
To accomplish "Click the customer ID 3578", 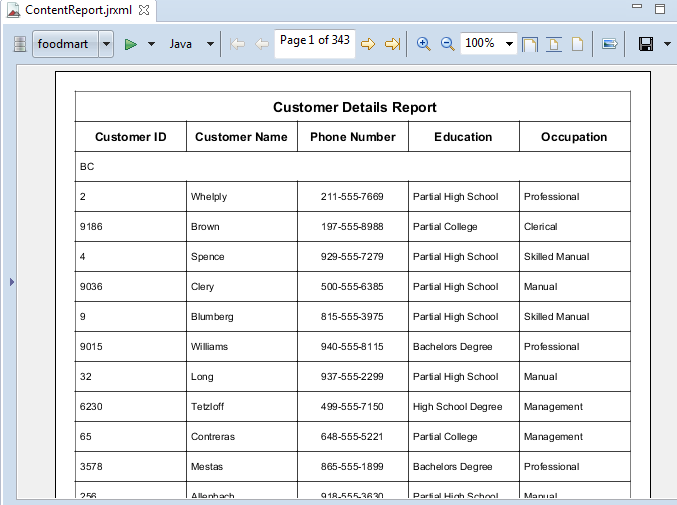I will coord(91,467).
